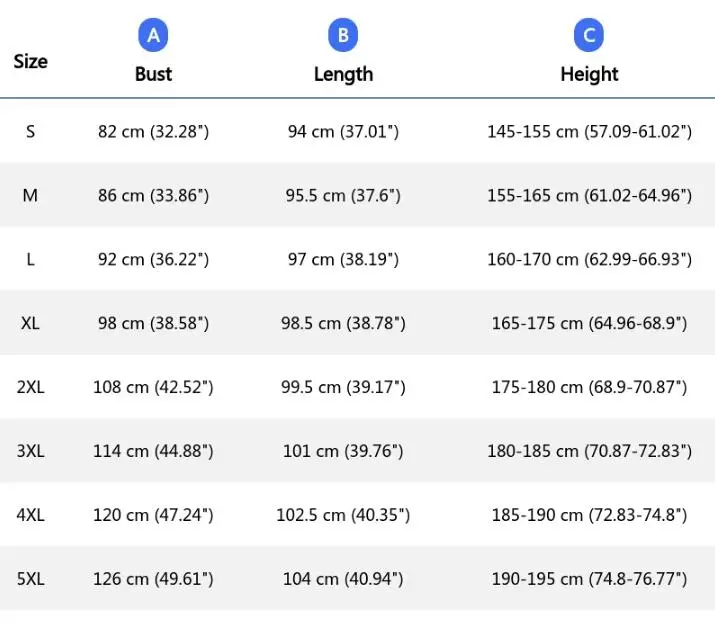Click the Height column header
This screenshot has width=715, height=623.
pyautogui.click(x=589, y=74)
